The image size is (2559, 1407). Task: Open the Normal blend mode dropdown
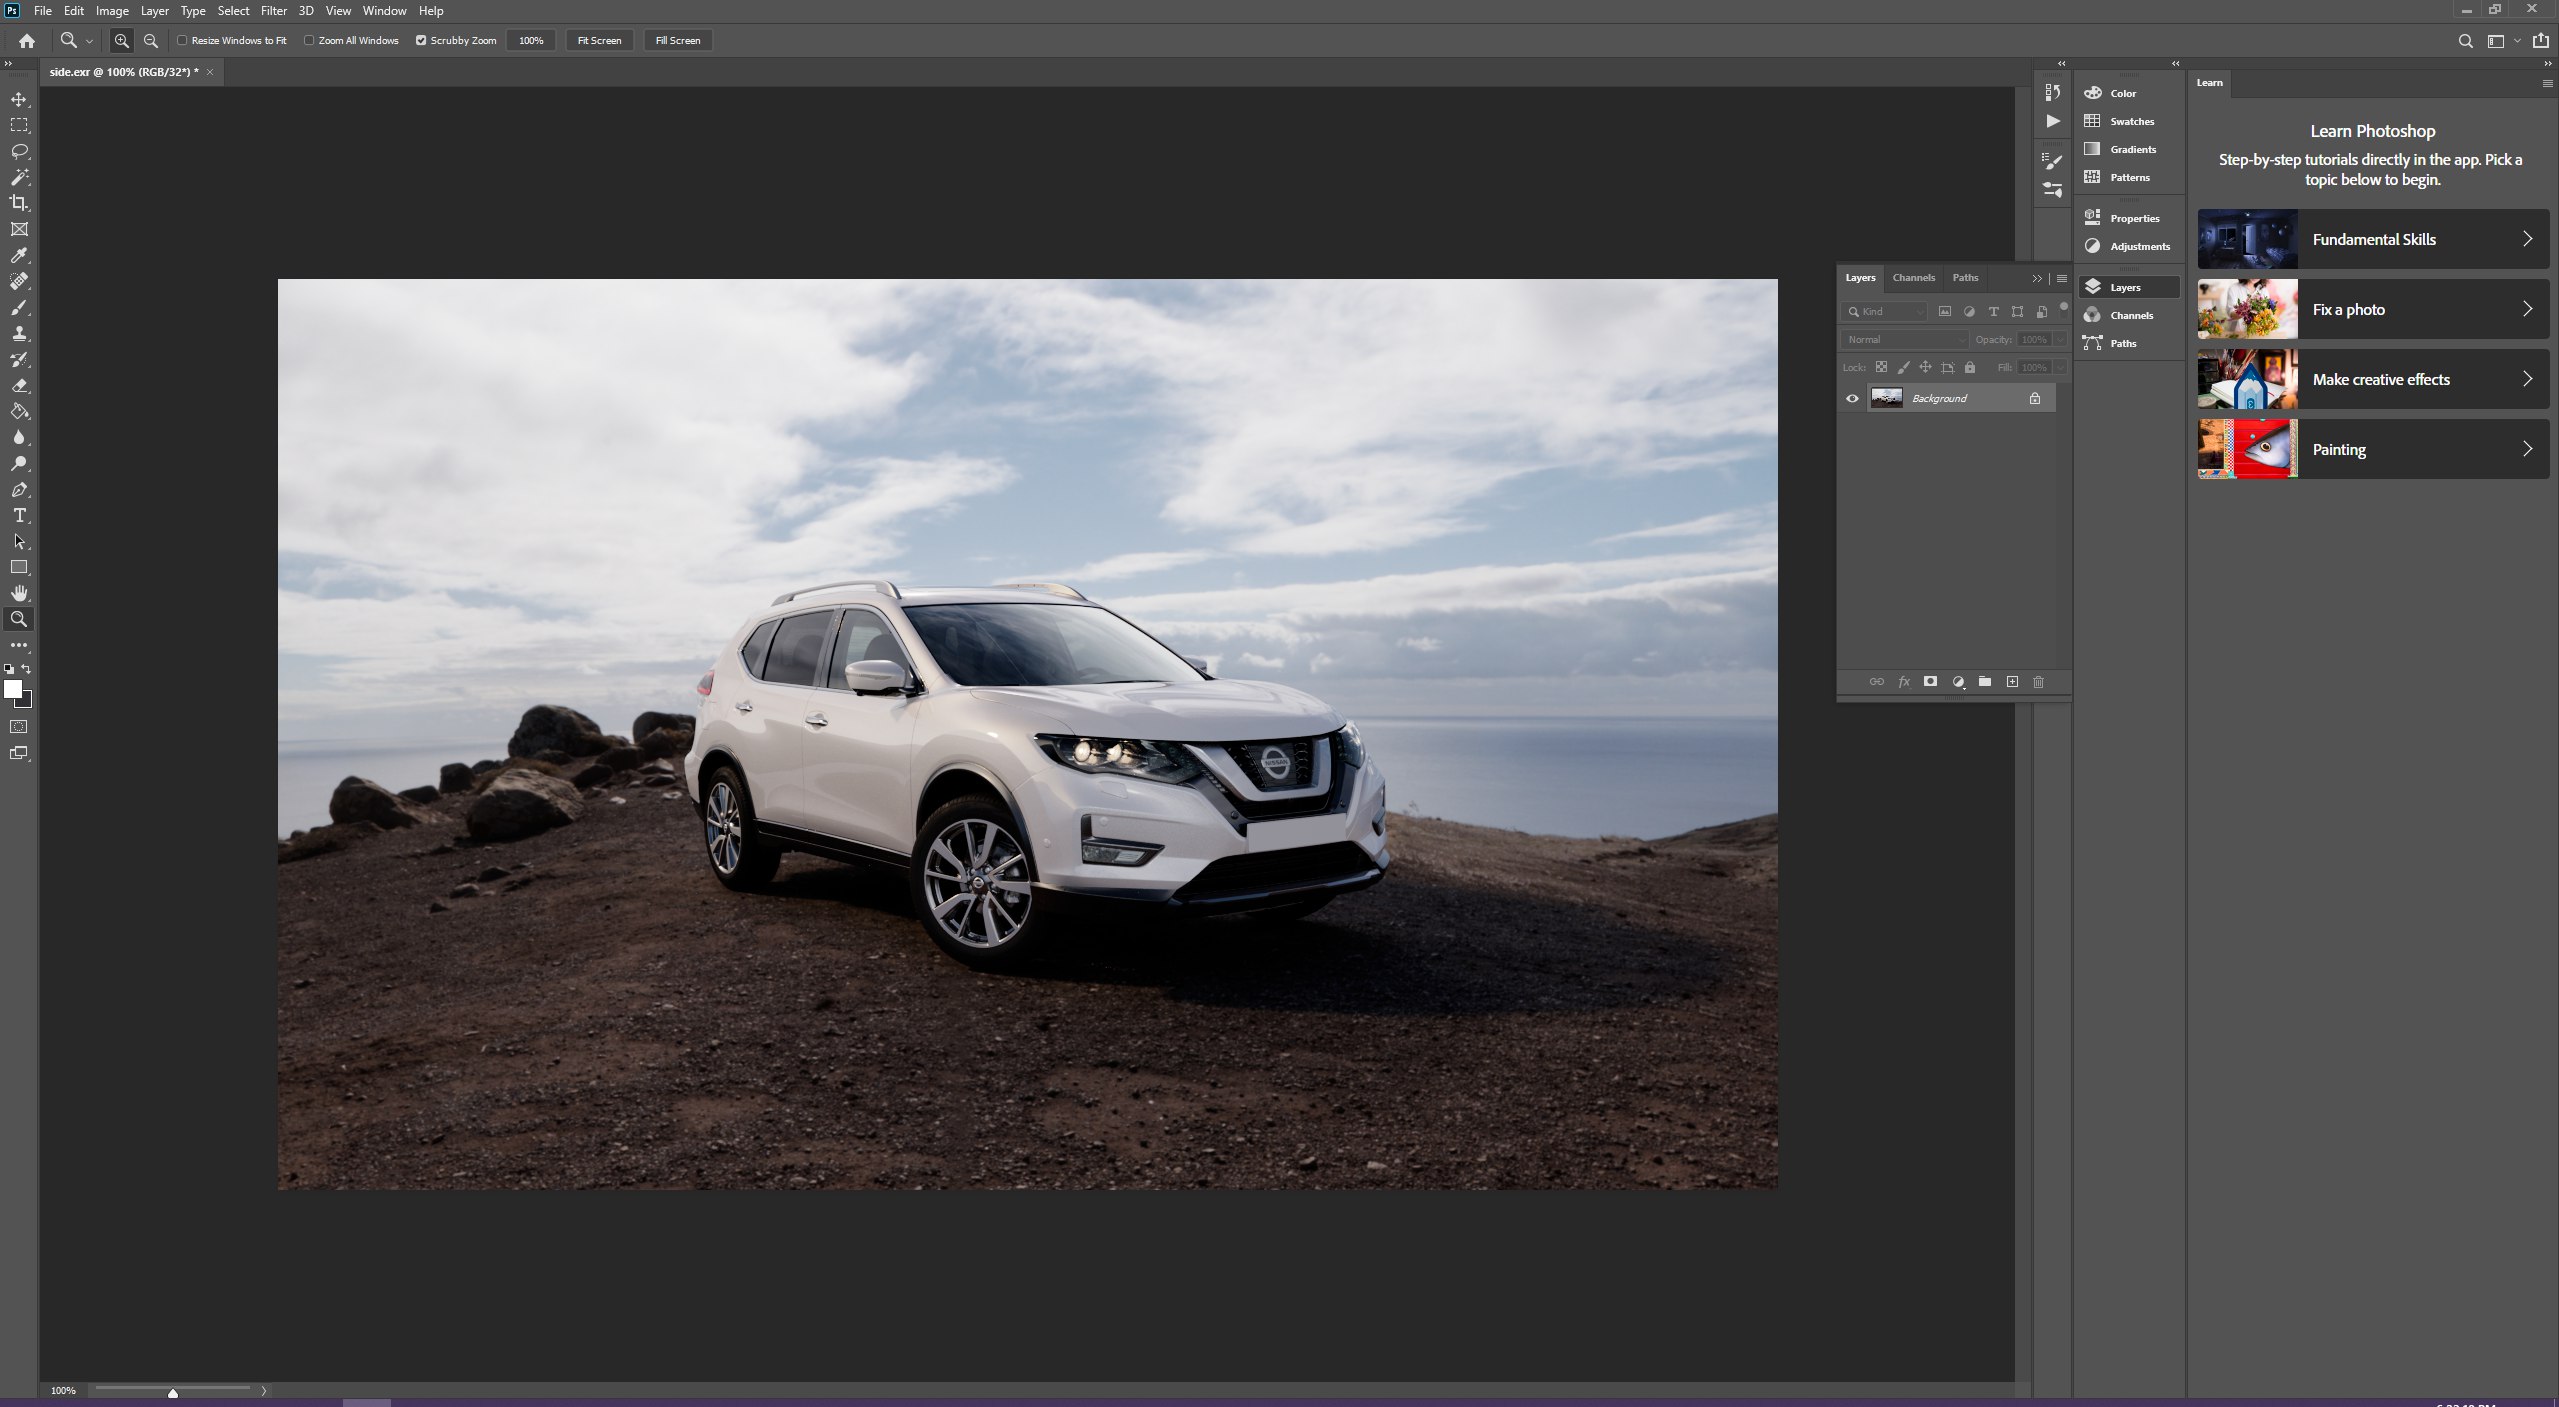click(1906, 340)
